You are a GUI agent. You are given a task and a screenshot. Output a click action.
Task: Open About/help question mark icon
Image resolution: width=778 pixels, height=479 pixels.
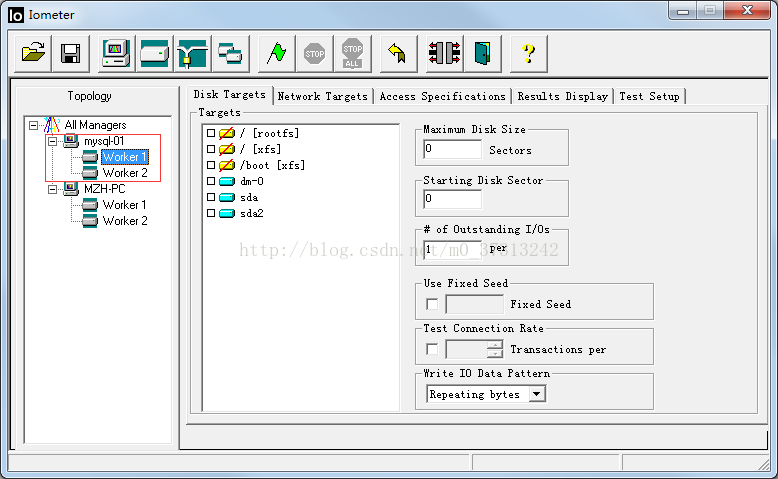pyautogui.click(x=528, y=53)
